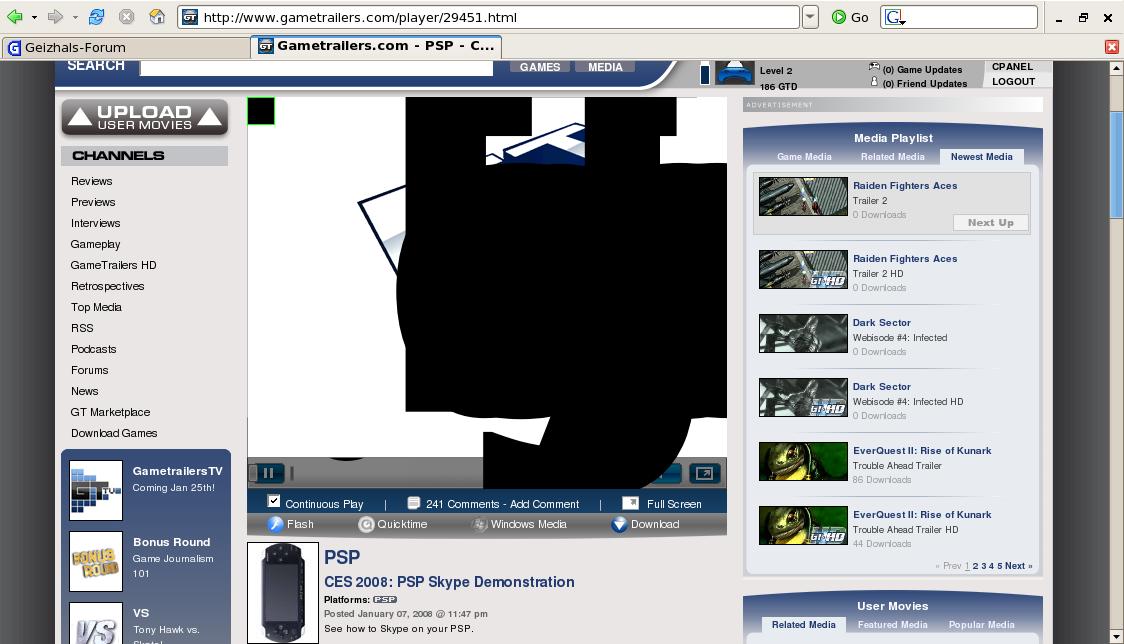Select the Flash player format icon

coord(275,524)
